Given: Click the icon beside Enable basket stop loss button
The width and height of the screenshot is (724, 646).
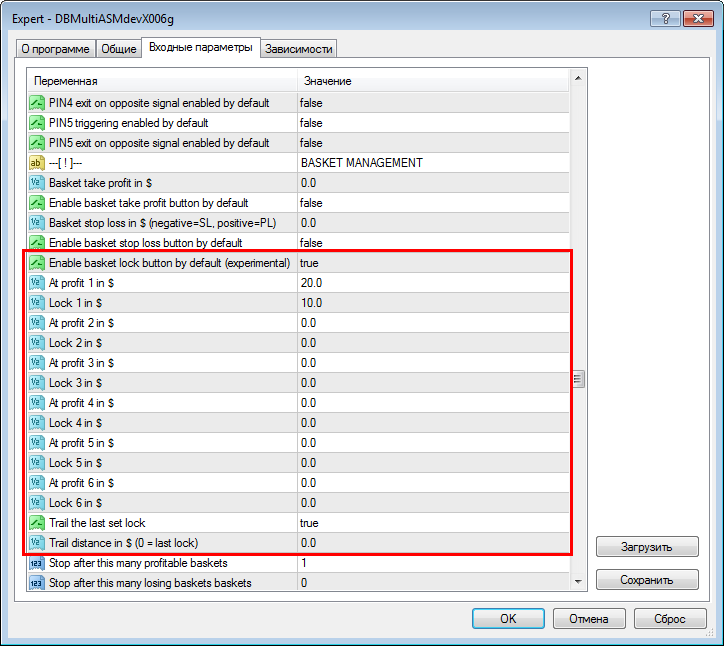Looking at the screenshot, I should coord(37,243).
